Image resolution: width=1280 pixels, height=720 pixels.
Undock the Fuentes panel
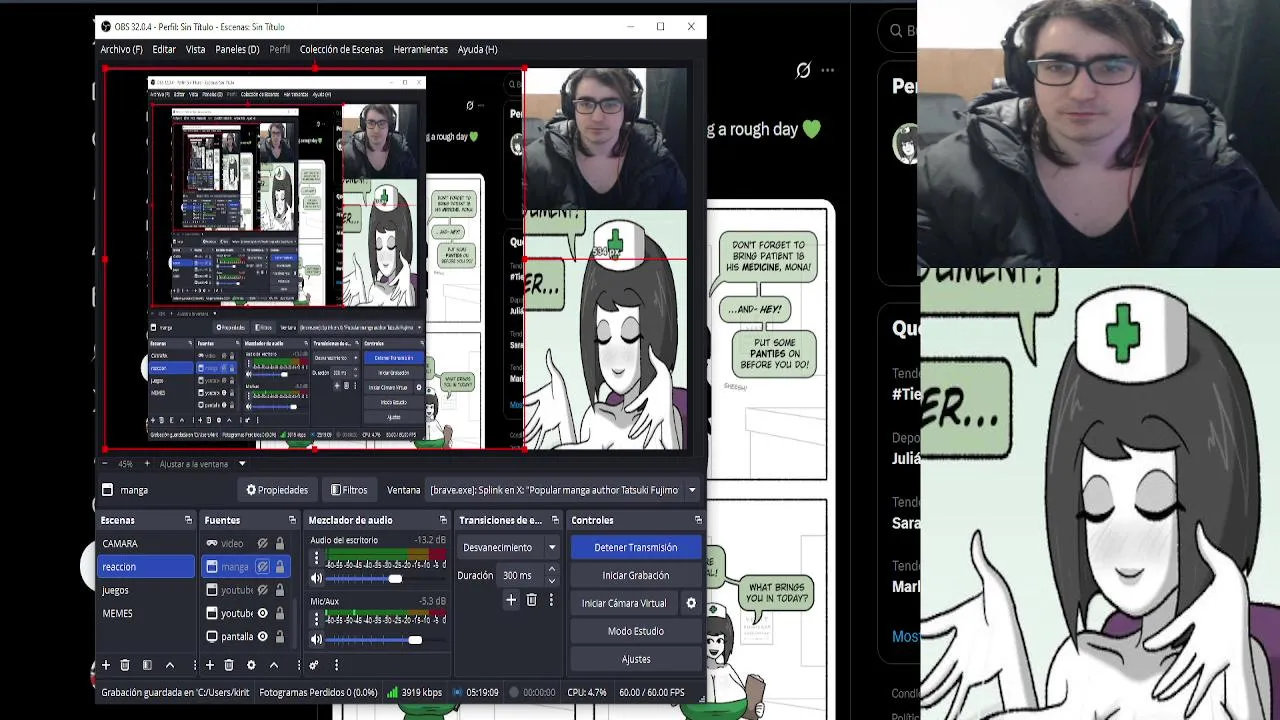292,520
